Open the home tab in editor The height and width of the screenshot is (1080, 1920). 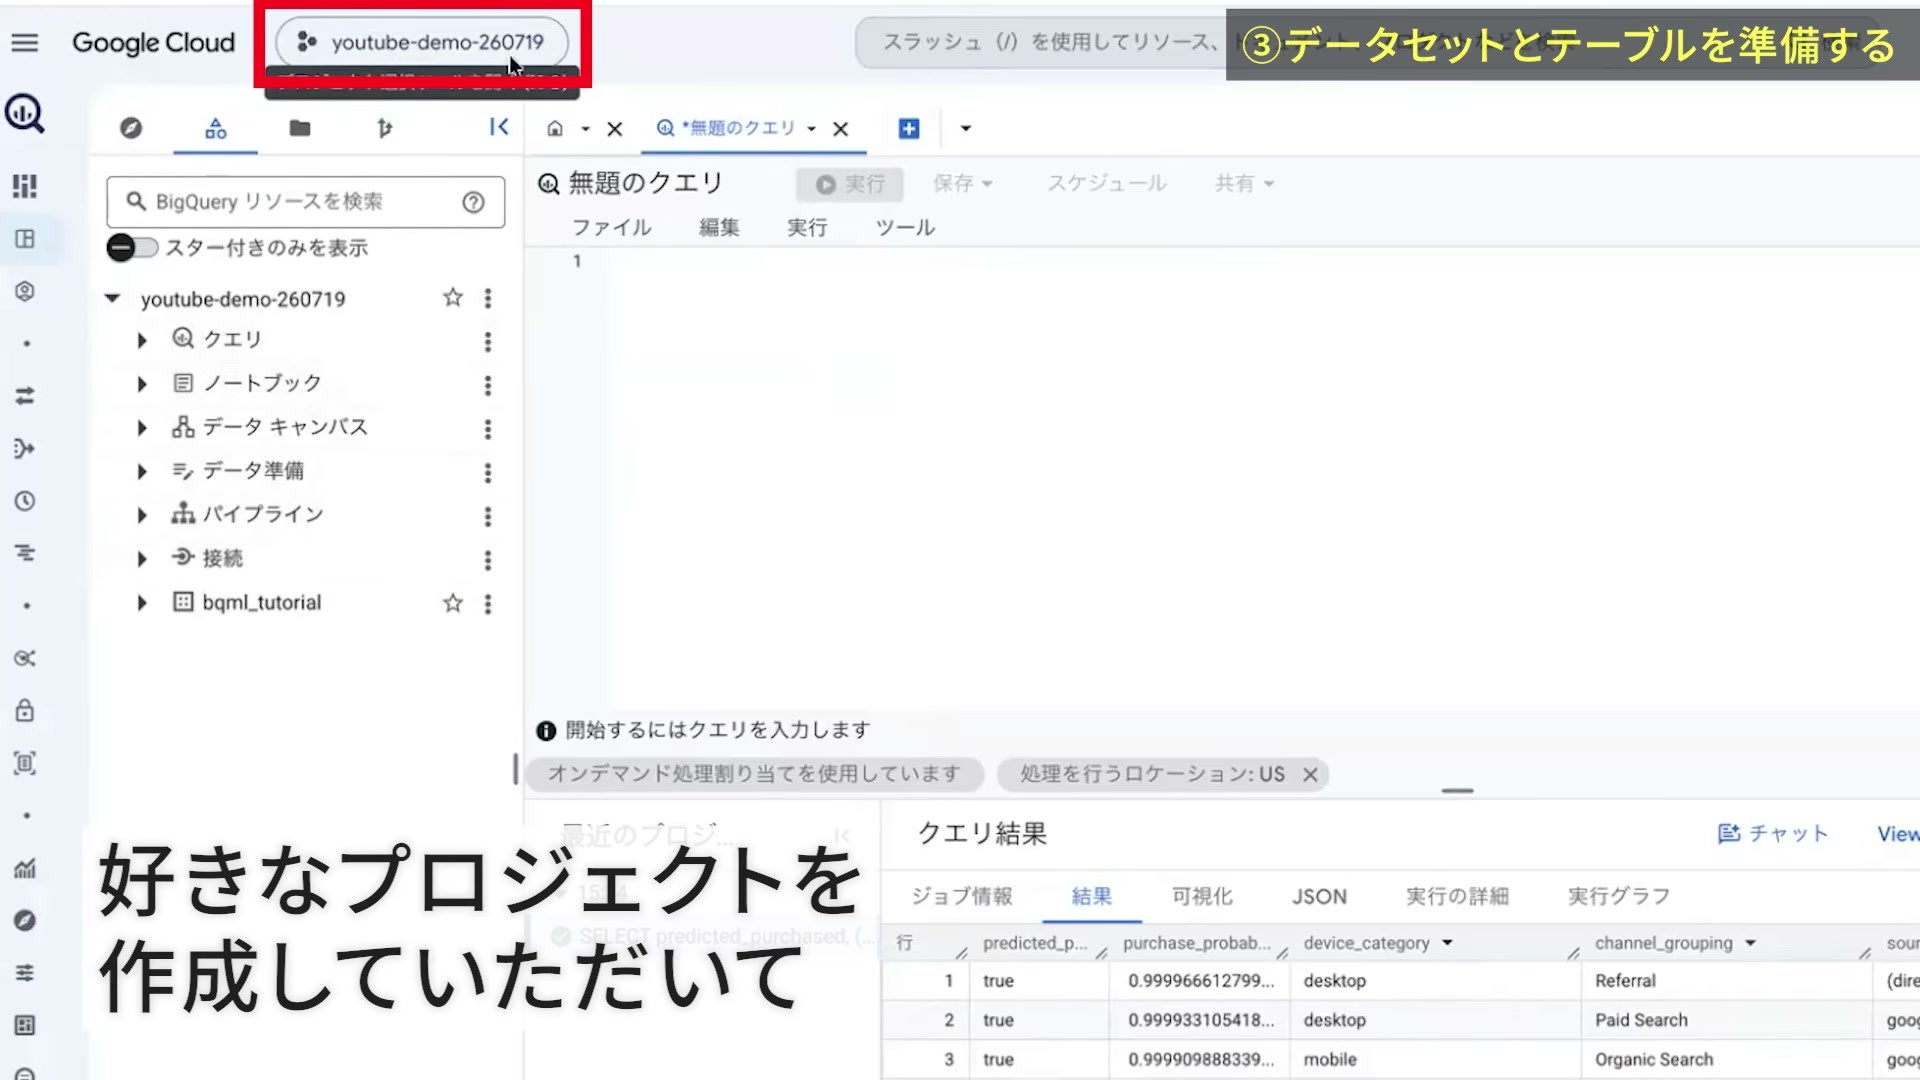coord(555,128)
